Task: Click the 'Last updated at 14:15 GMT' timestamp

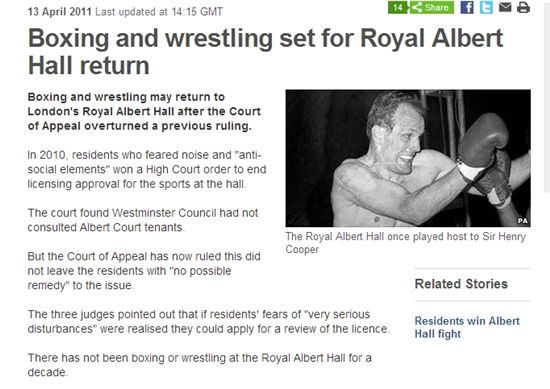Action: 159,12
